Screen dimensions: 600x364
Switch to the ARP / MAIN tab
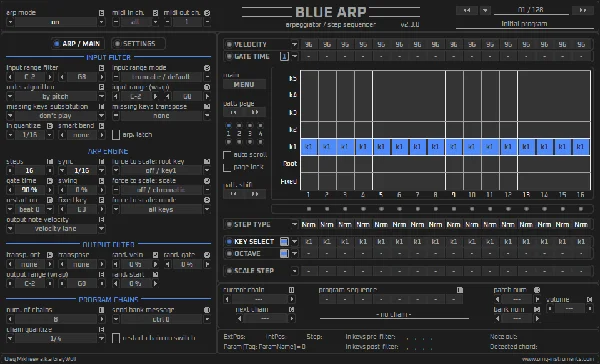[x=78, y=44]
